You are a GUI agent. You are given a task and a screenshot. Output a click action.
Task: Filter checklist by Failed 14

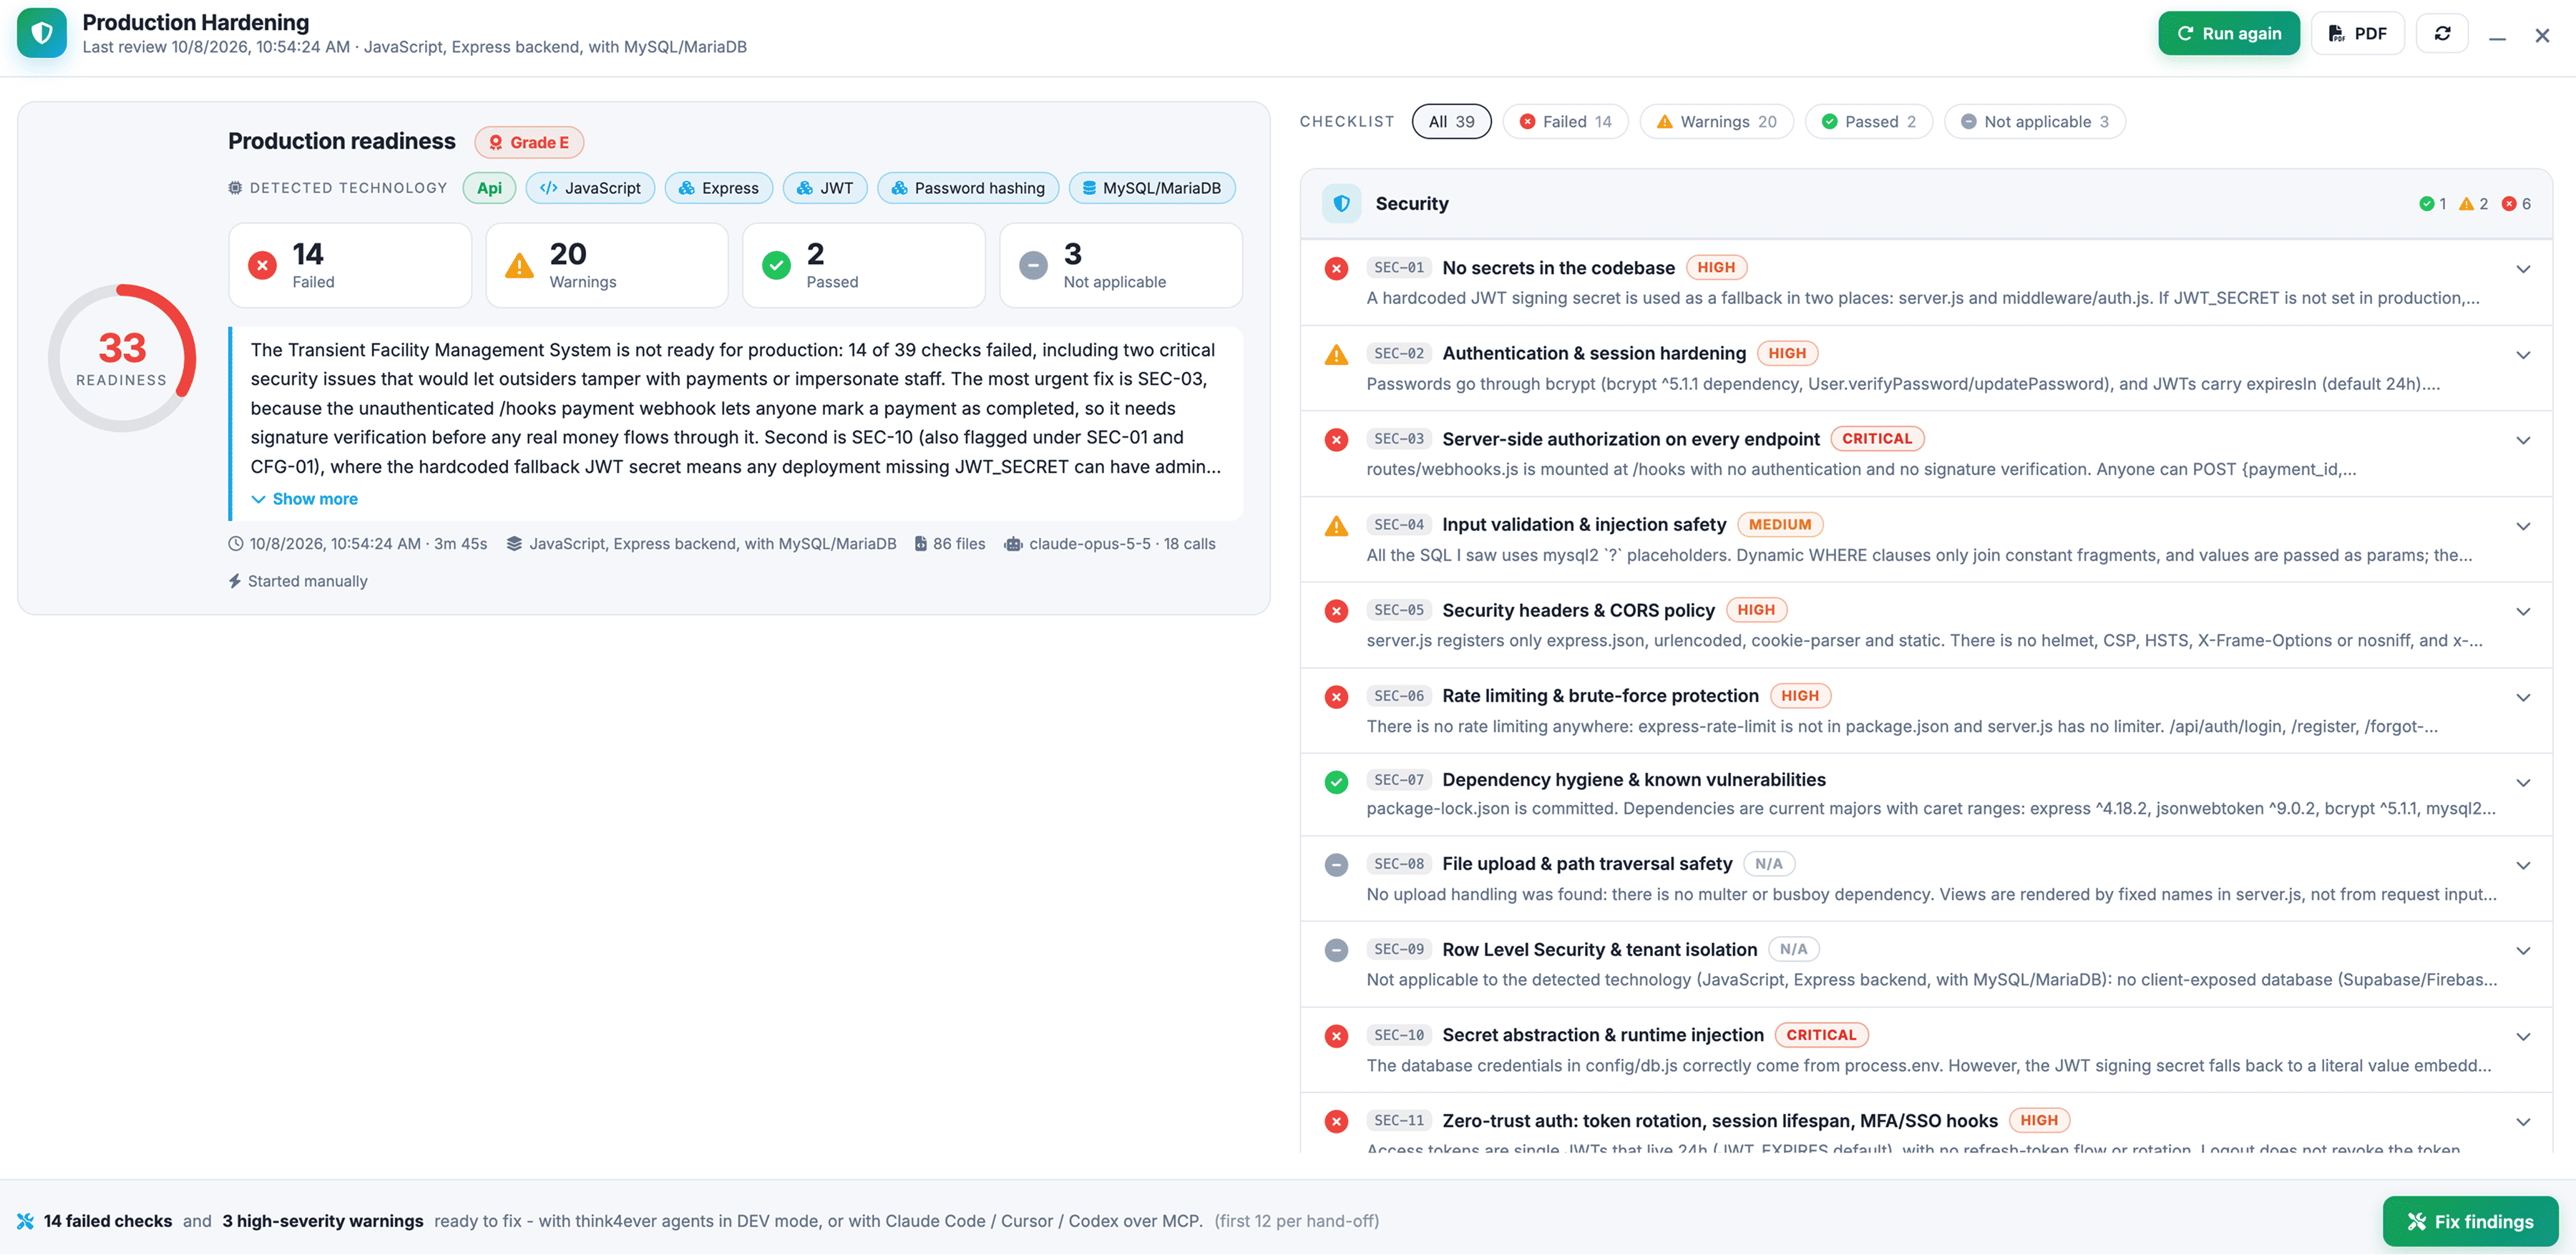(x=1565, y=121)
